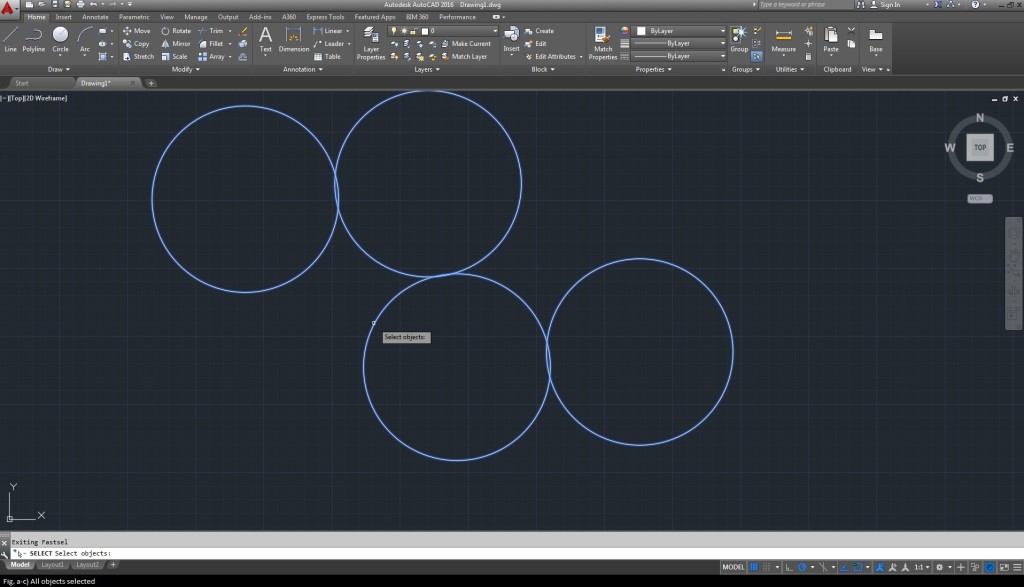Open the Layout1 tab
Viewport: 1024px width, 587px height.
click(x=52, y=565)
